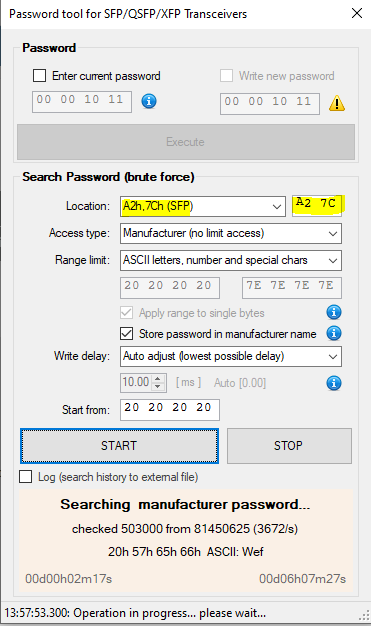Click the Start from hex field
Screen dimensions: 371x626
(170, 410)
